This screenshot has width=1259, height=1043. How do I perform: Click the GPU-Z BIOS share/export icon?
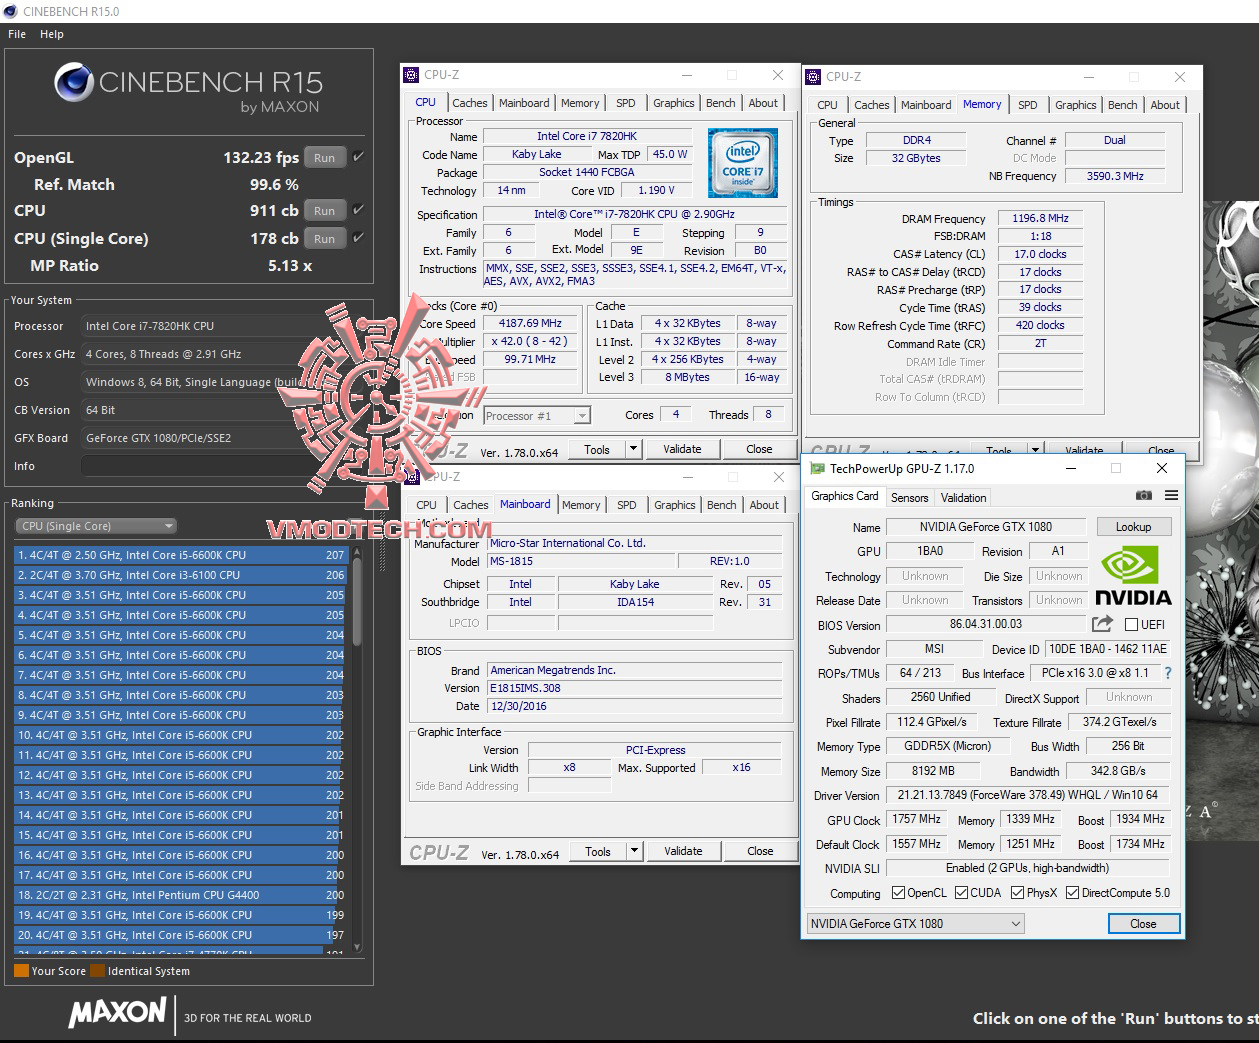pyautogui.click(x=1102, y=624)
